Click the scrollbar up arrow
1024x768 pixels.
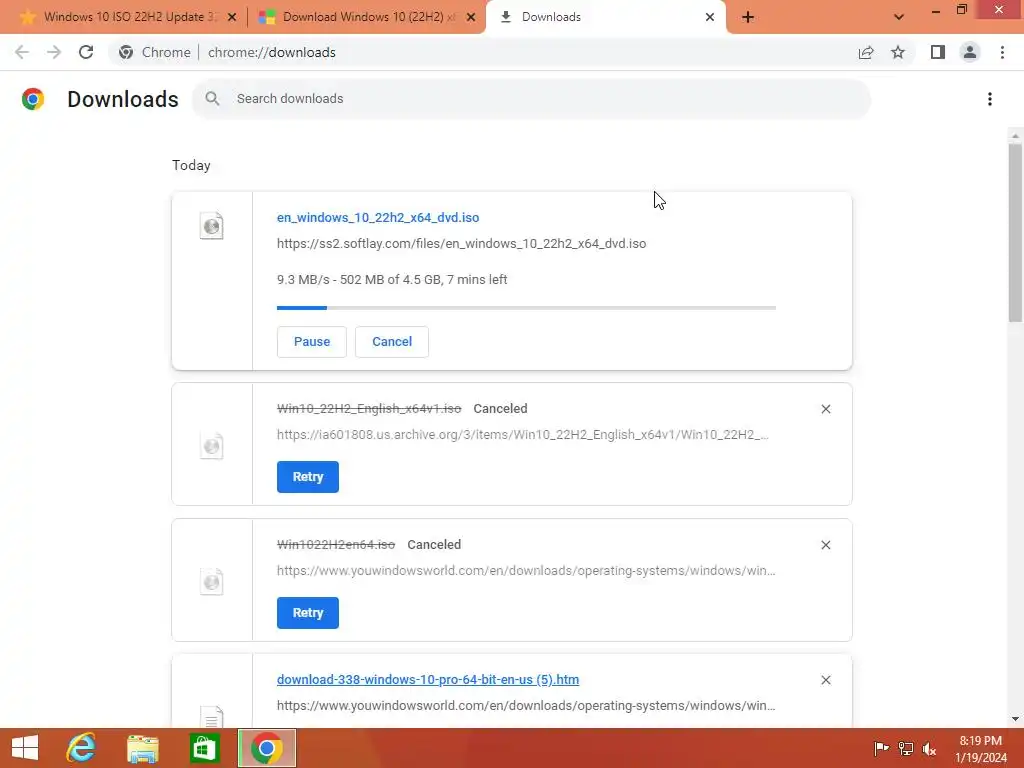point(1015,136)
